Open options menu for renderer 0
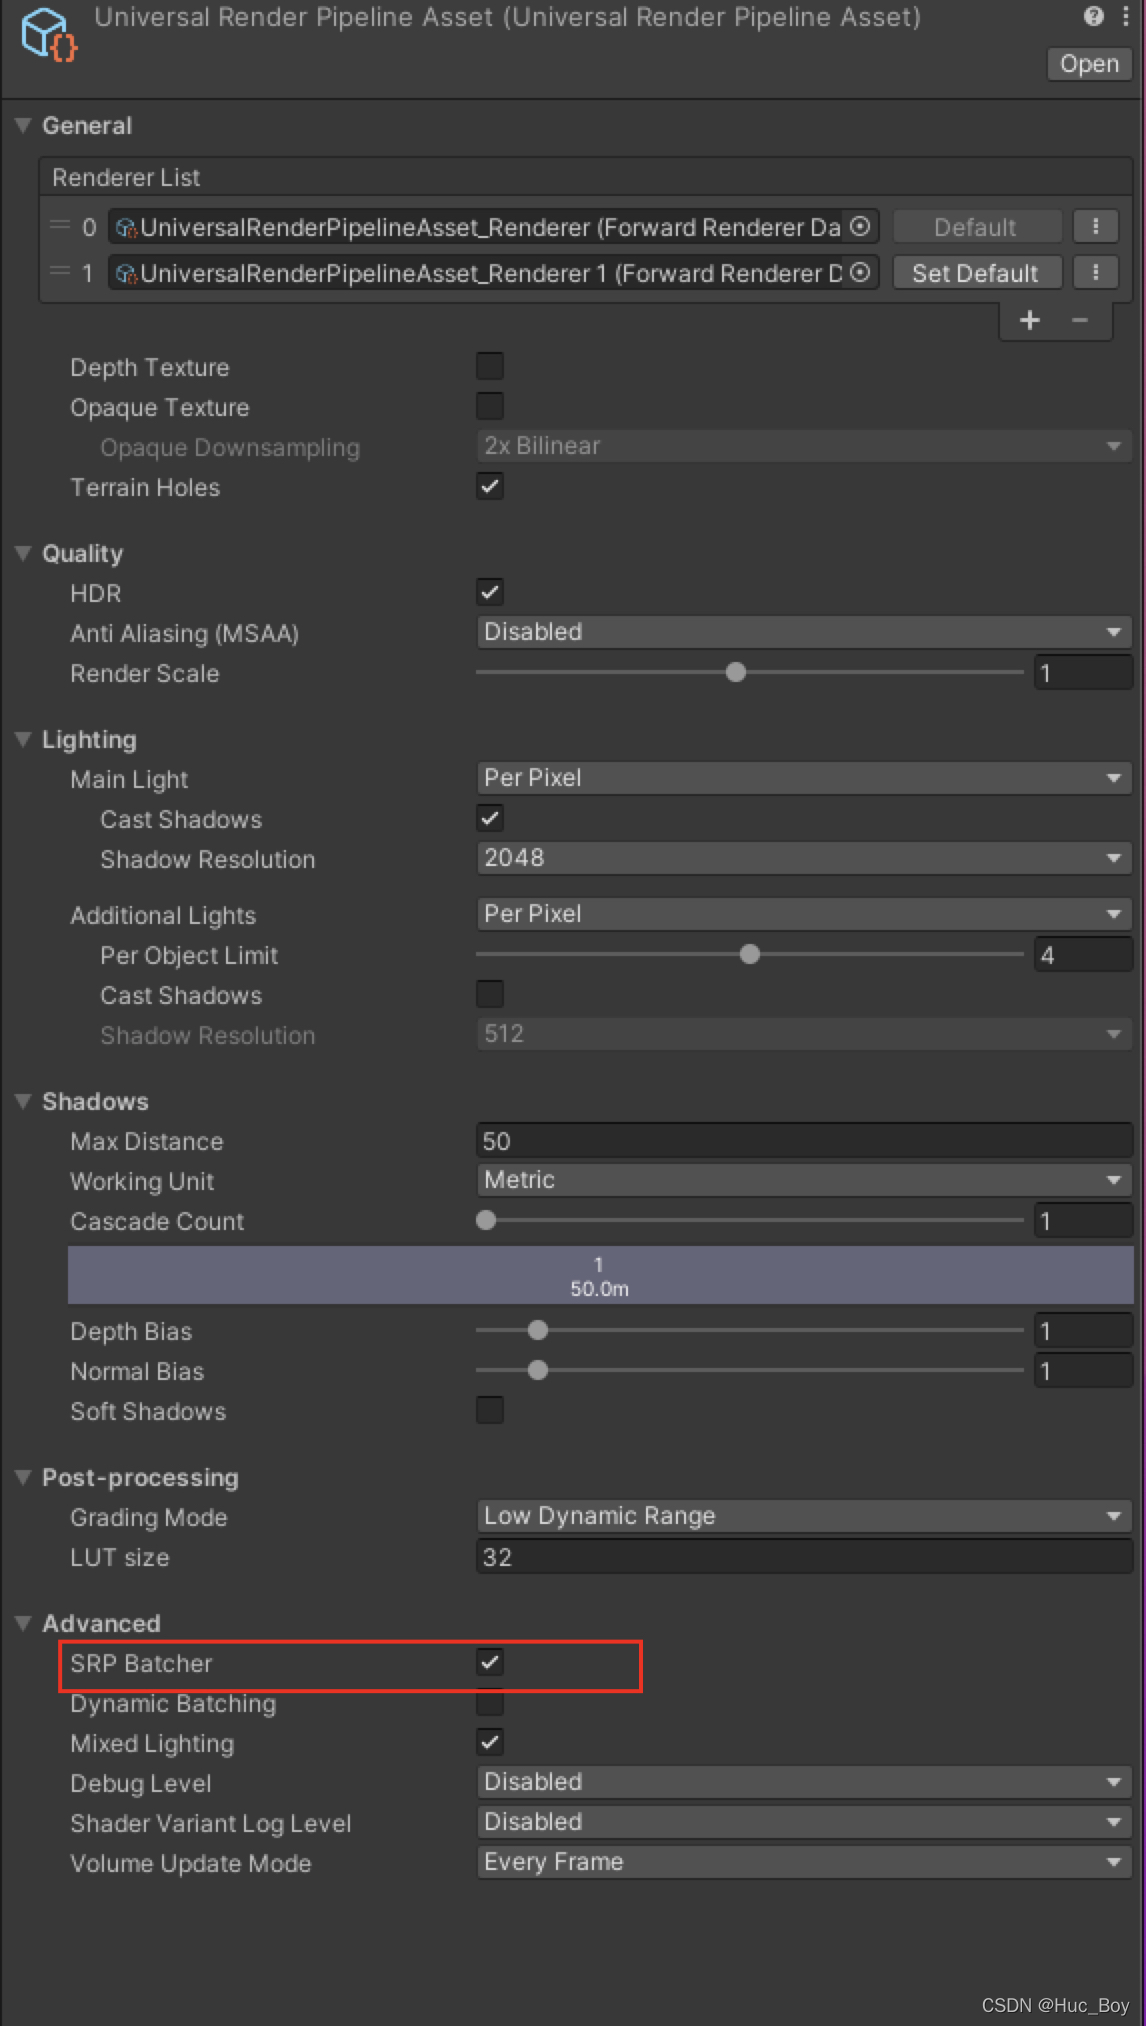The image size is (1146, 2026). (1095, 227)
